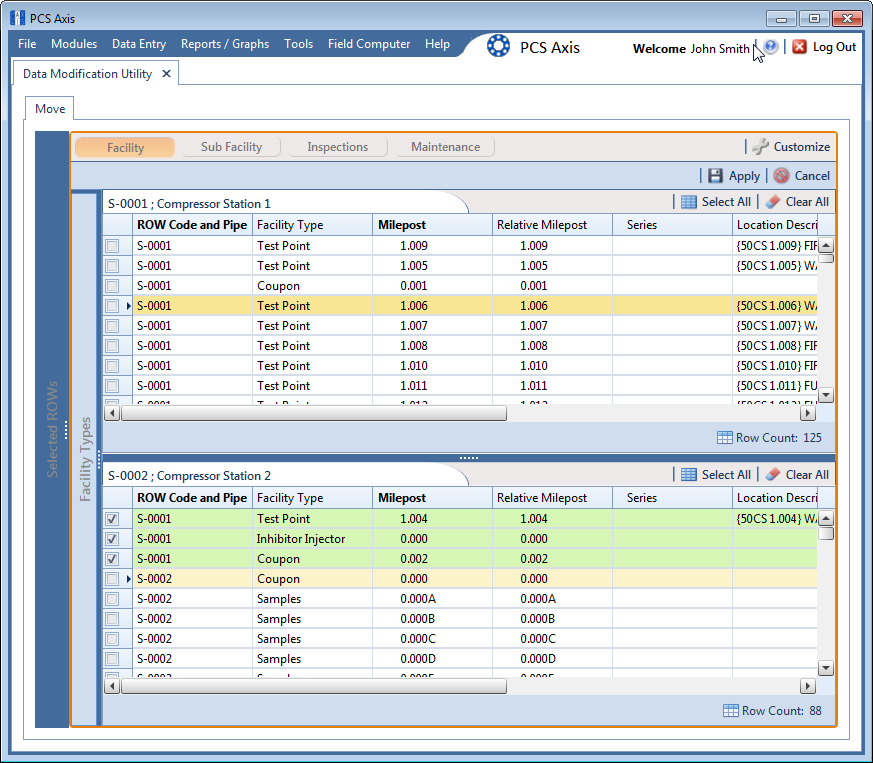Click the Customize label
873x763 pixels.
(x=802, y=147)
